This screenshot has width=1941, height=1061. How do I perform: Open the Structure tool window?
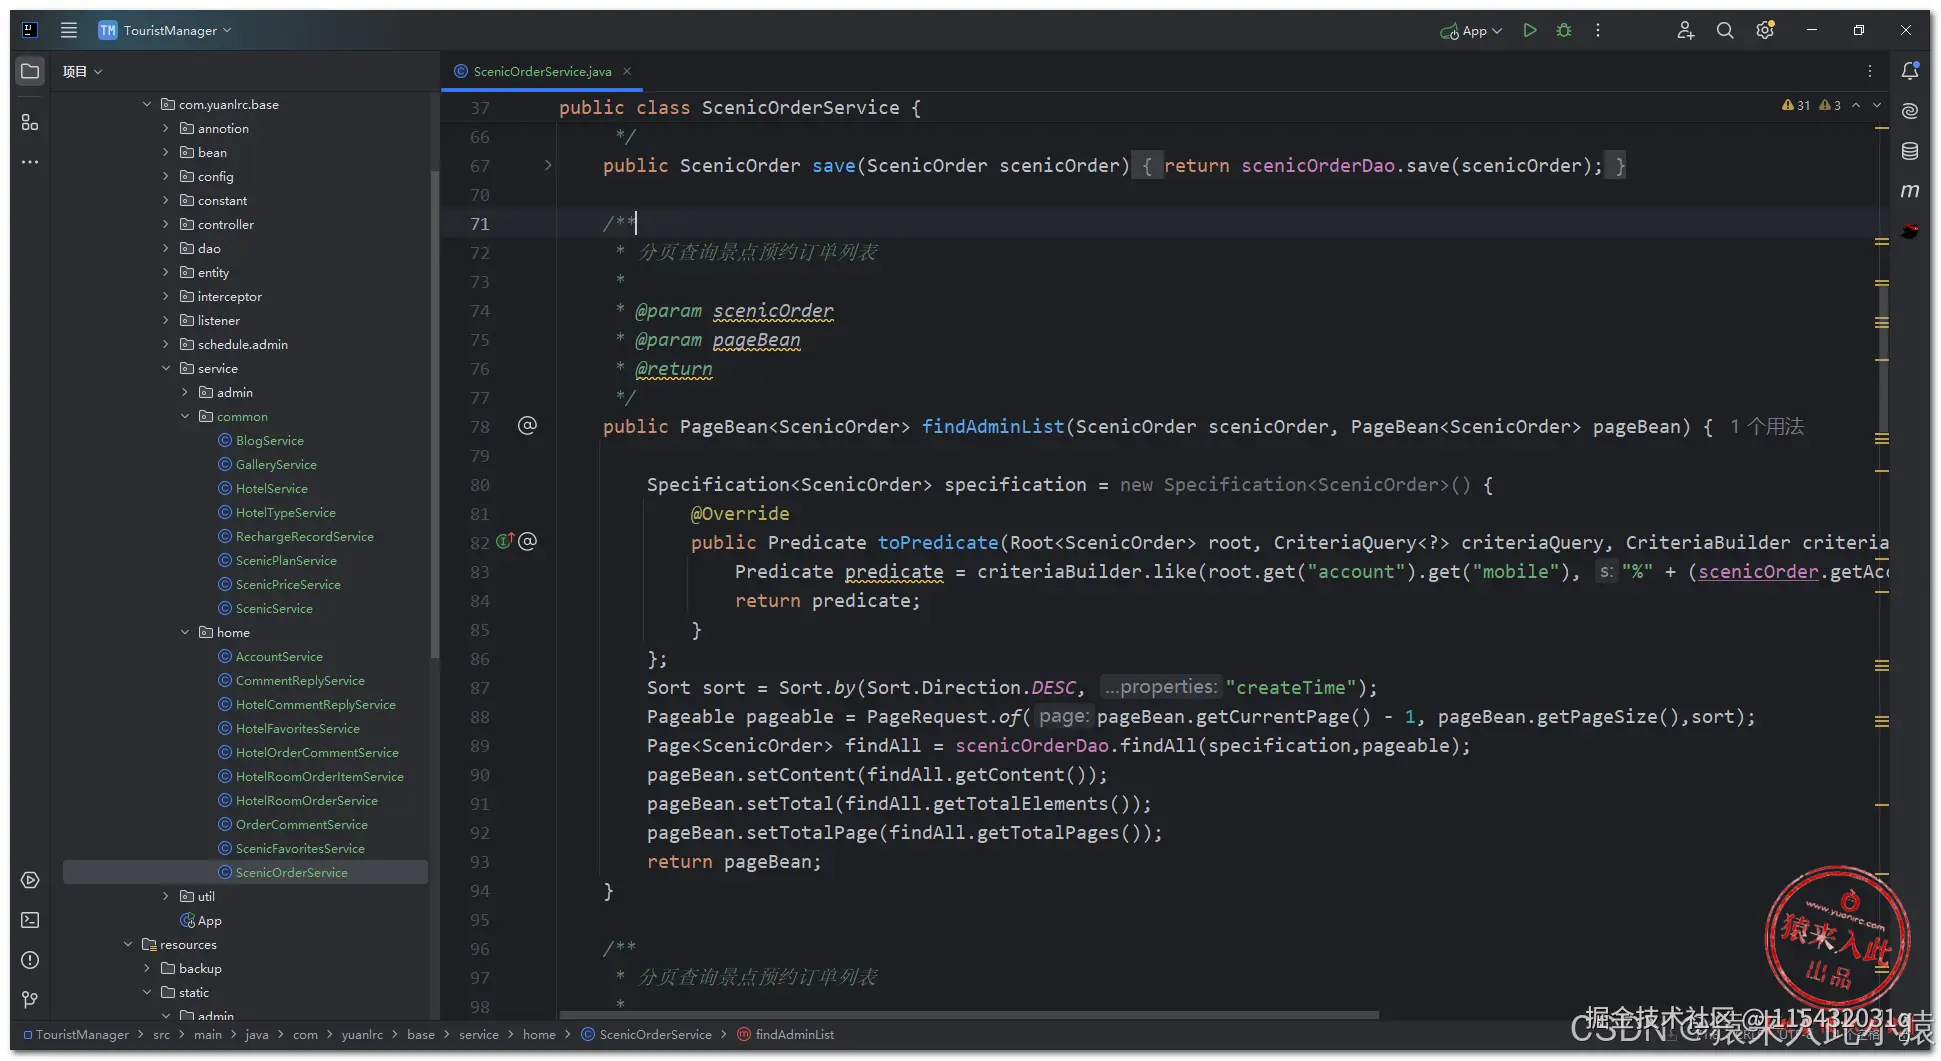pos(30,122)
